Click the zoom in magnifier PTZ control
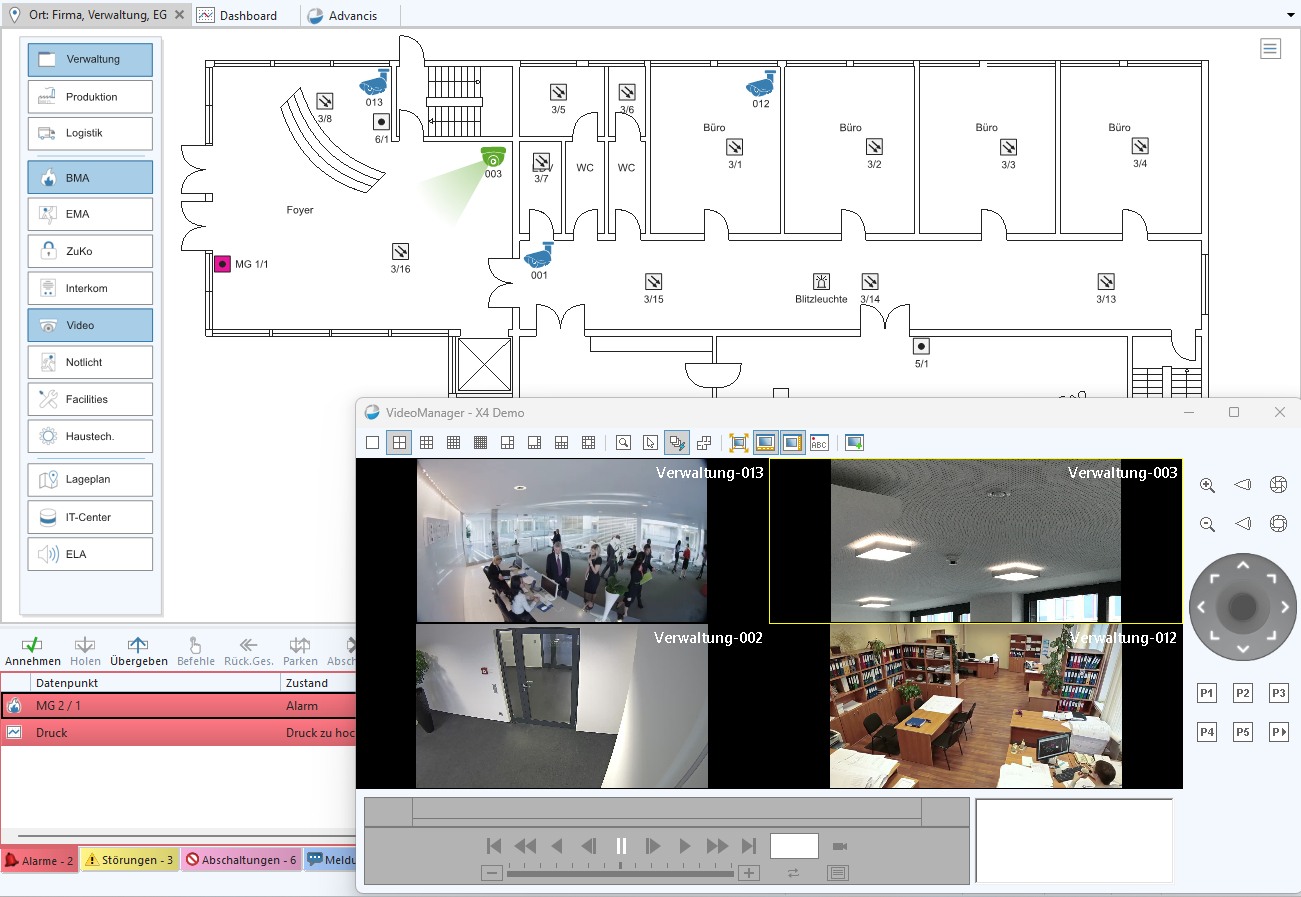The image size is (1301, 897). [1207, 485]
